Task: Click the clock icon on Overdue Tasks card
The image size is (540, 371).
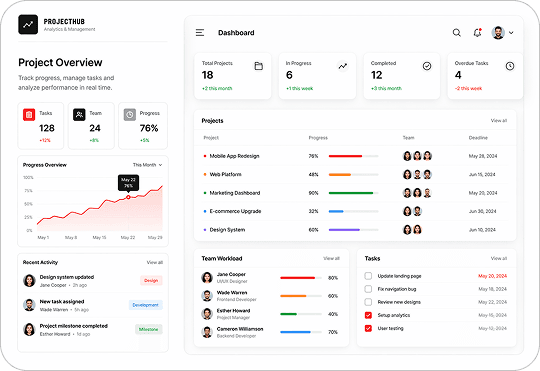Action: (510, 66)
